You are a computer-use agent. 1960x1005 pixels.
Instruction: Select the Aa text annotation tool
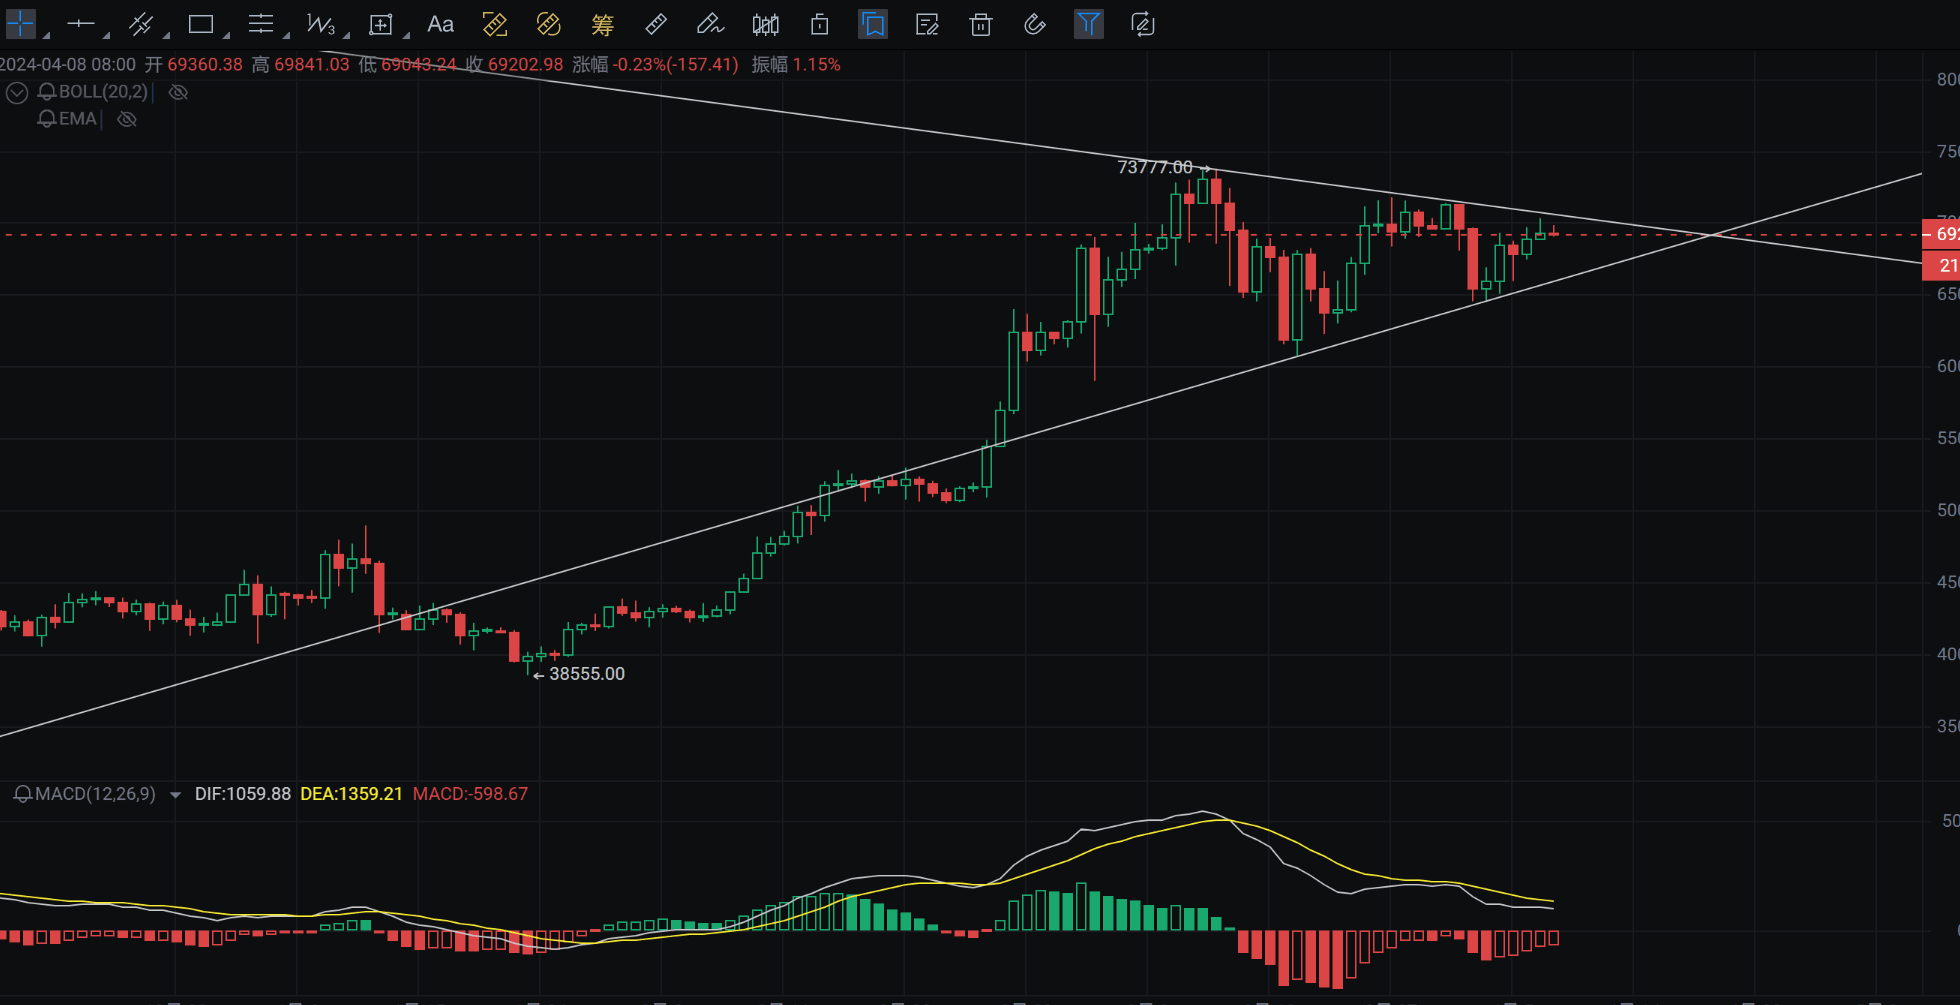coord(440,24)
